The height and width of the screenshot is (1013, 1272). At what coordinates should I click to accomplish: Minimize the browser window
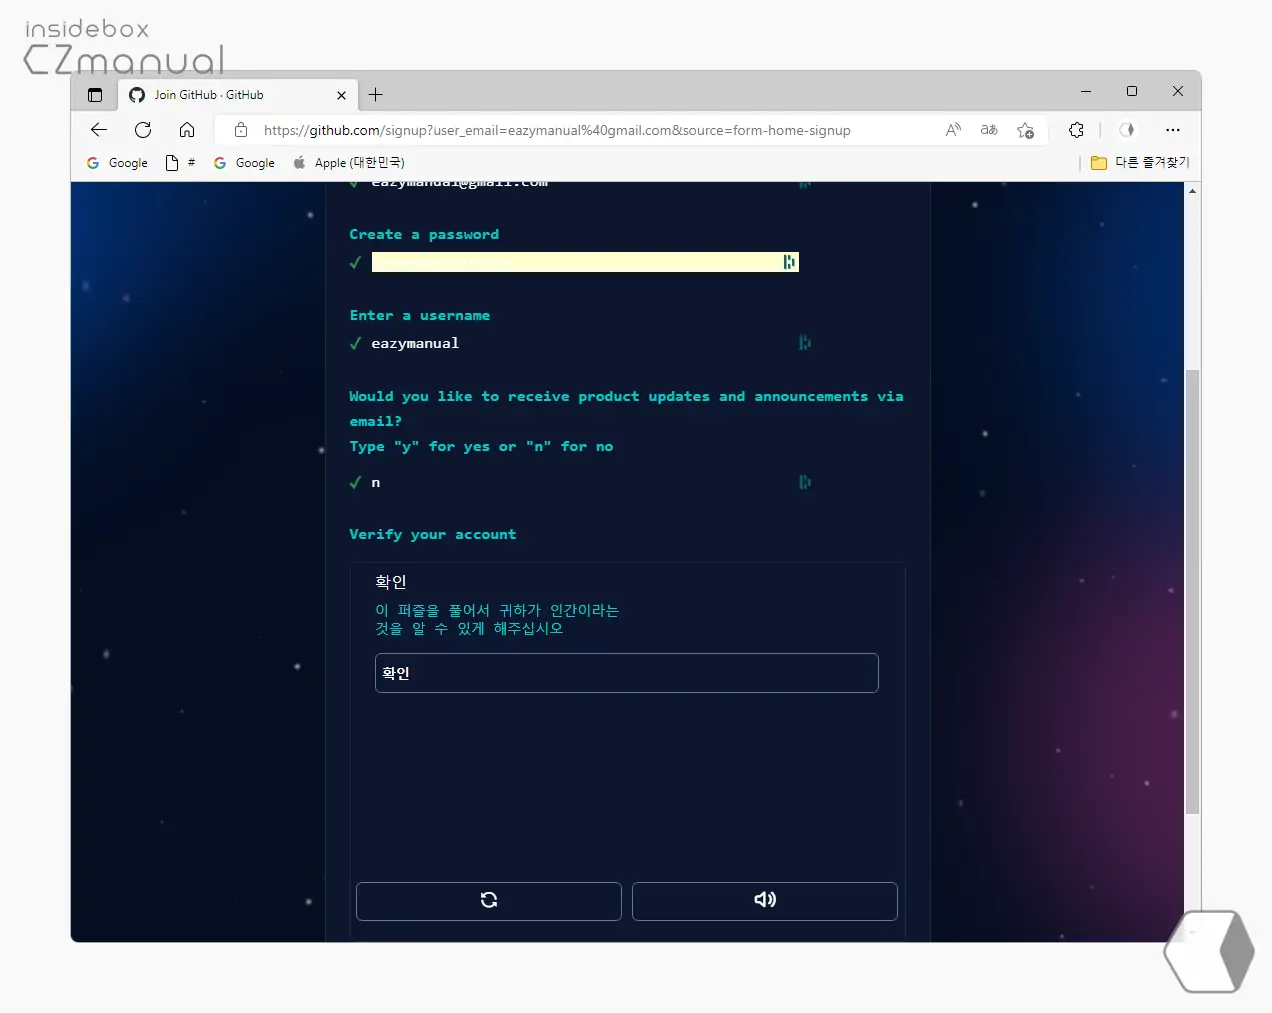[x=1086, y=92]
